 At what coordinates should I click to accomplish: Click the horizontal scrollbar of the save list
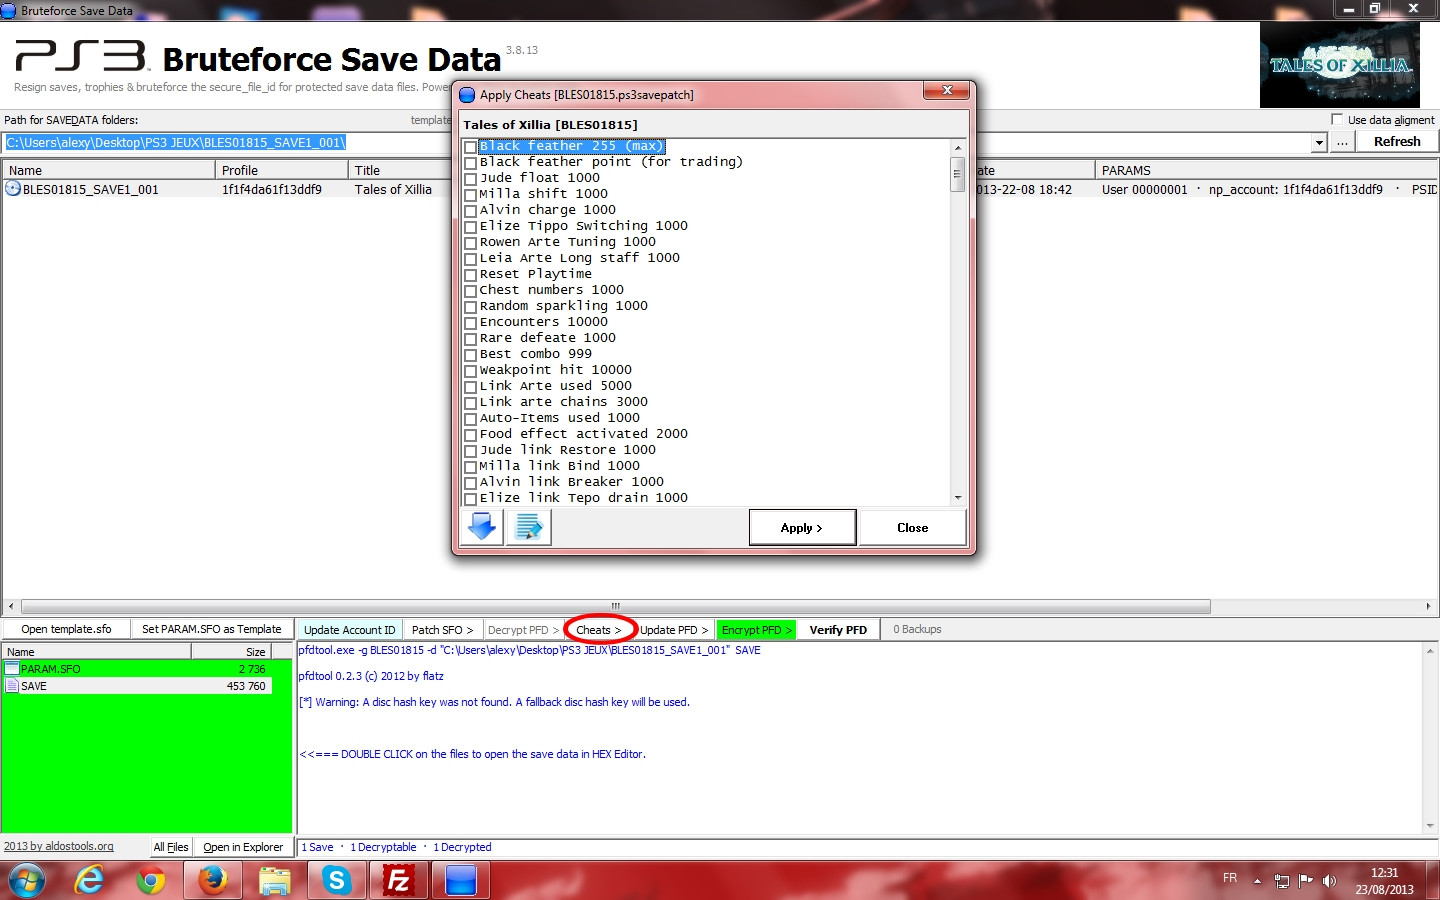(616, 606)
